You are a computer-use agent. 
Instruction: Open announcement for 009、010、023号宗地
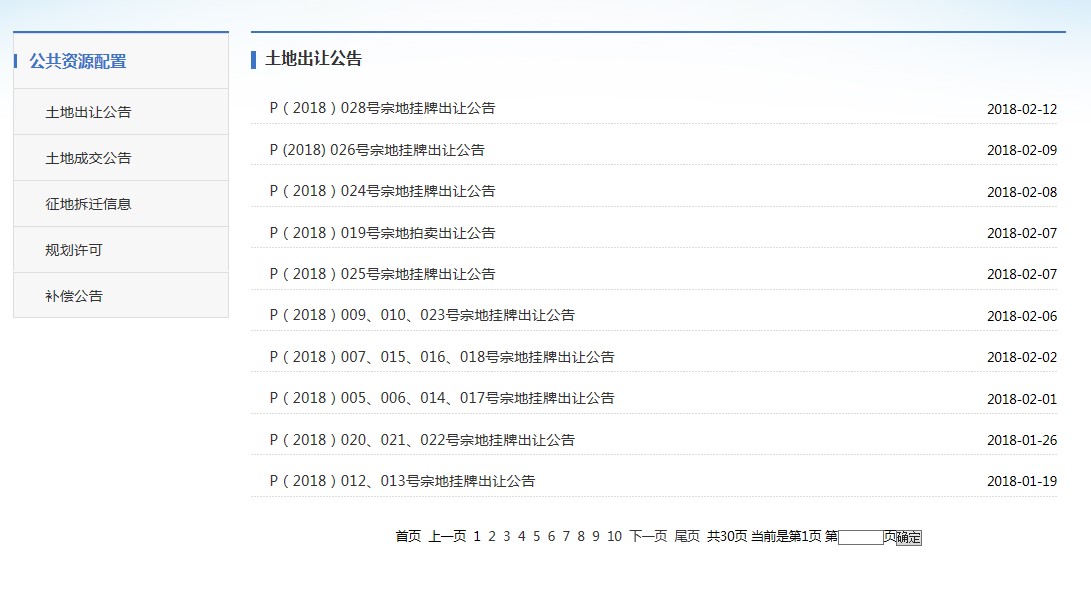pos(422,315)
